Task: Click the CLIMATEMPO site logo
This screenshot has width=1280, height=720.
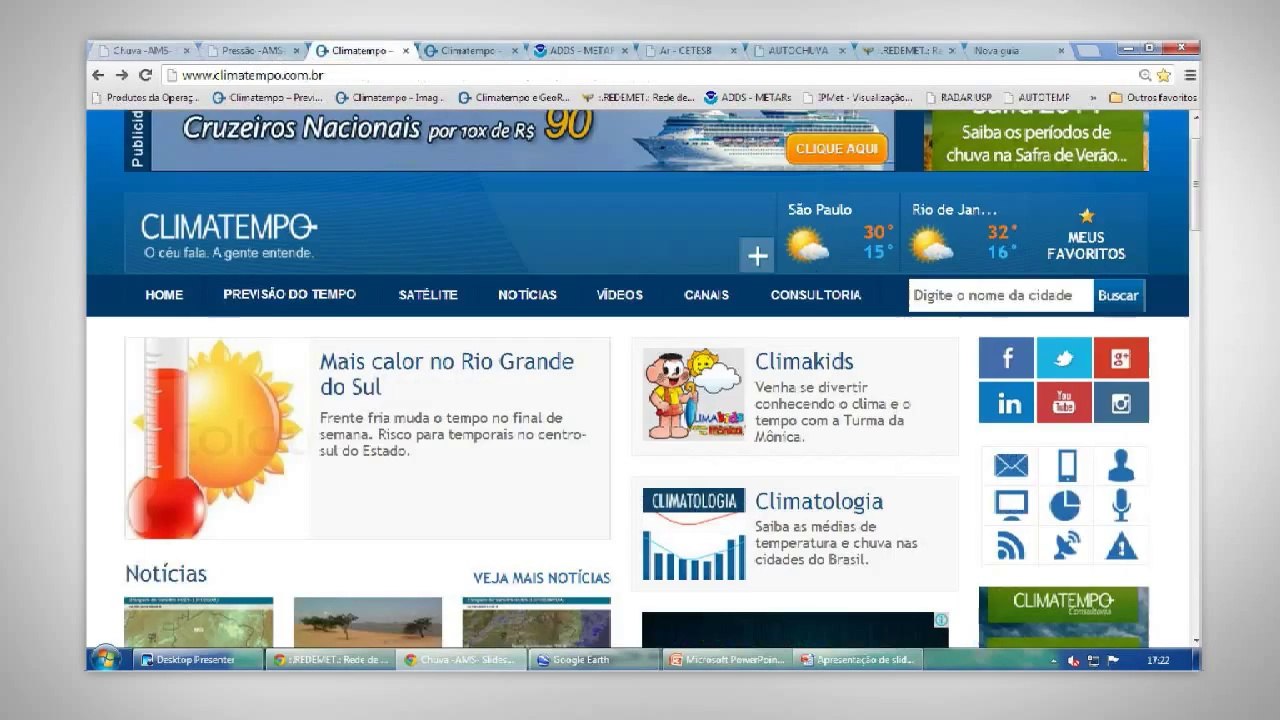Action: pos(229,227)
